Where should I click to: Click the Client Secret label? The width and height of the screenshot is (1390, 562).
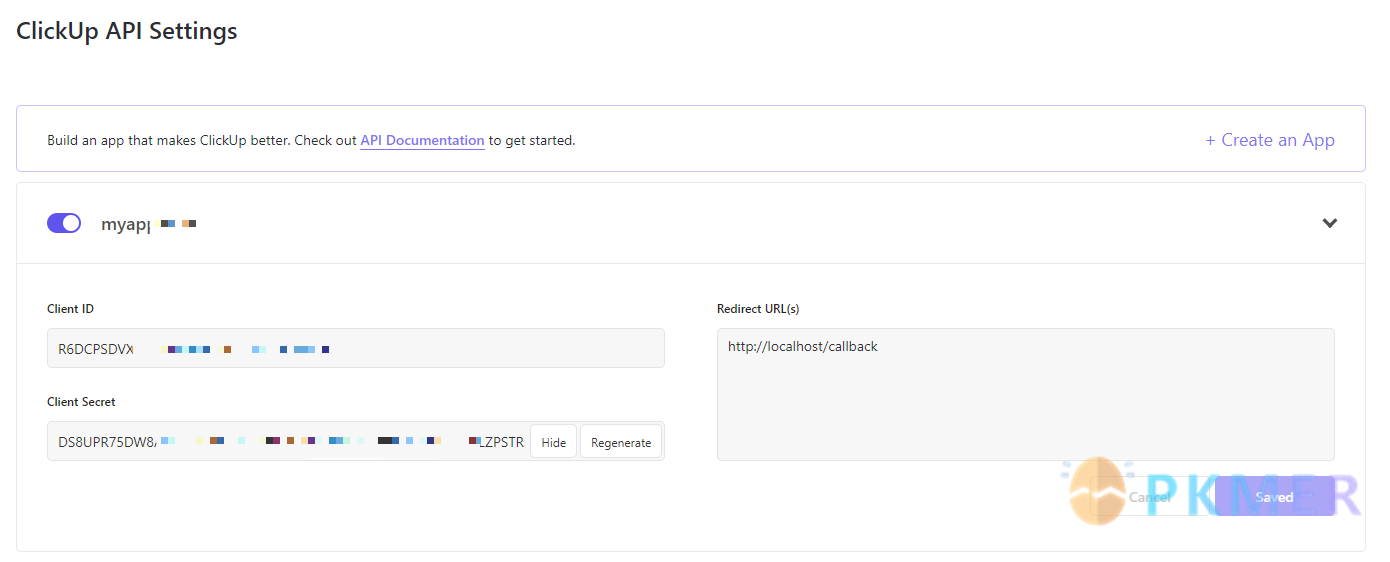click(81, 402)
